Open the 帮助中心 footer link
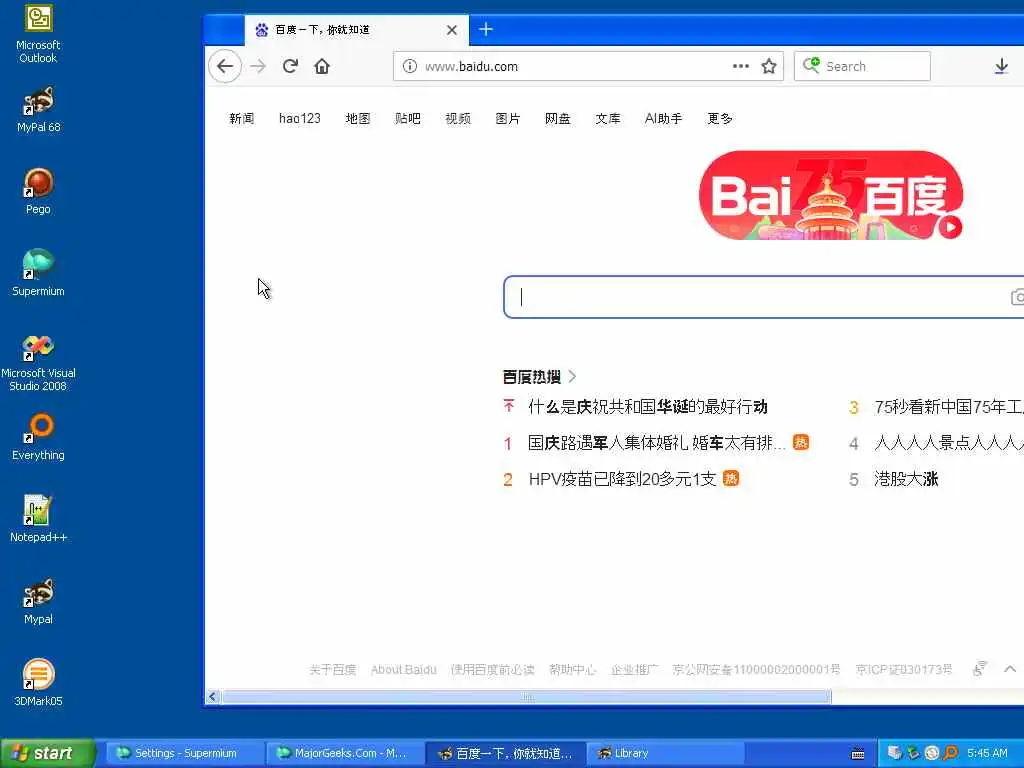 pos(573,669)
